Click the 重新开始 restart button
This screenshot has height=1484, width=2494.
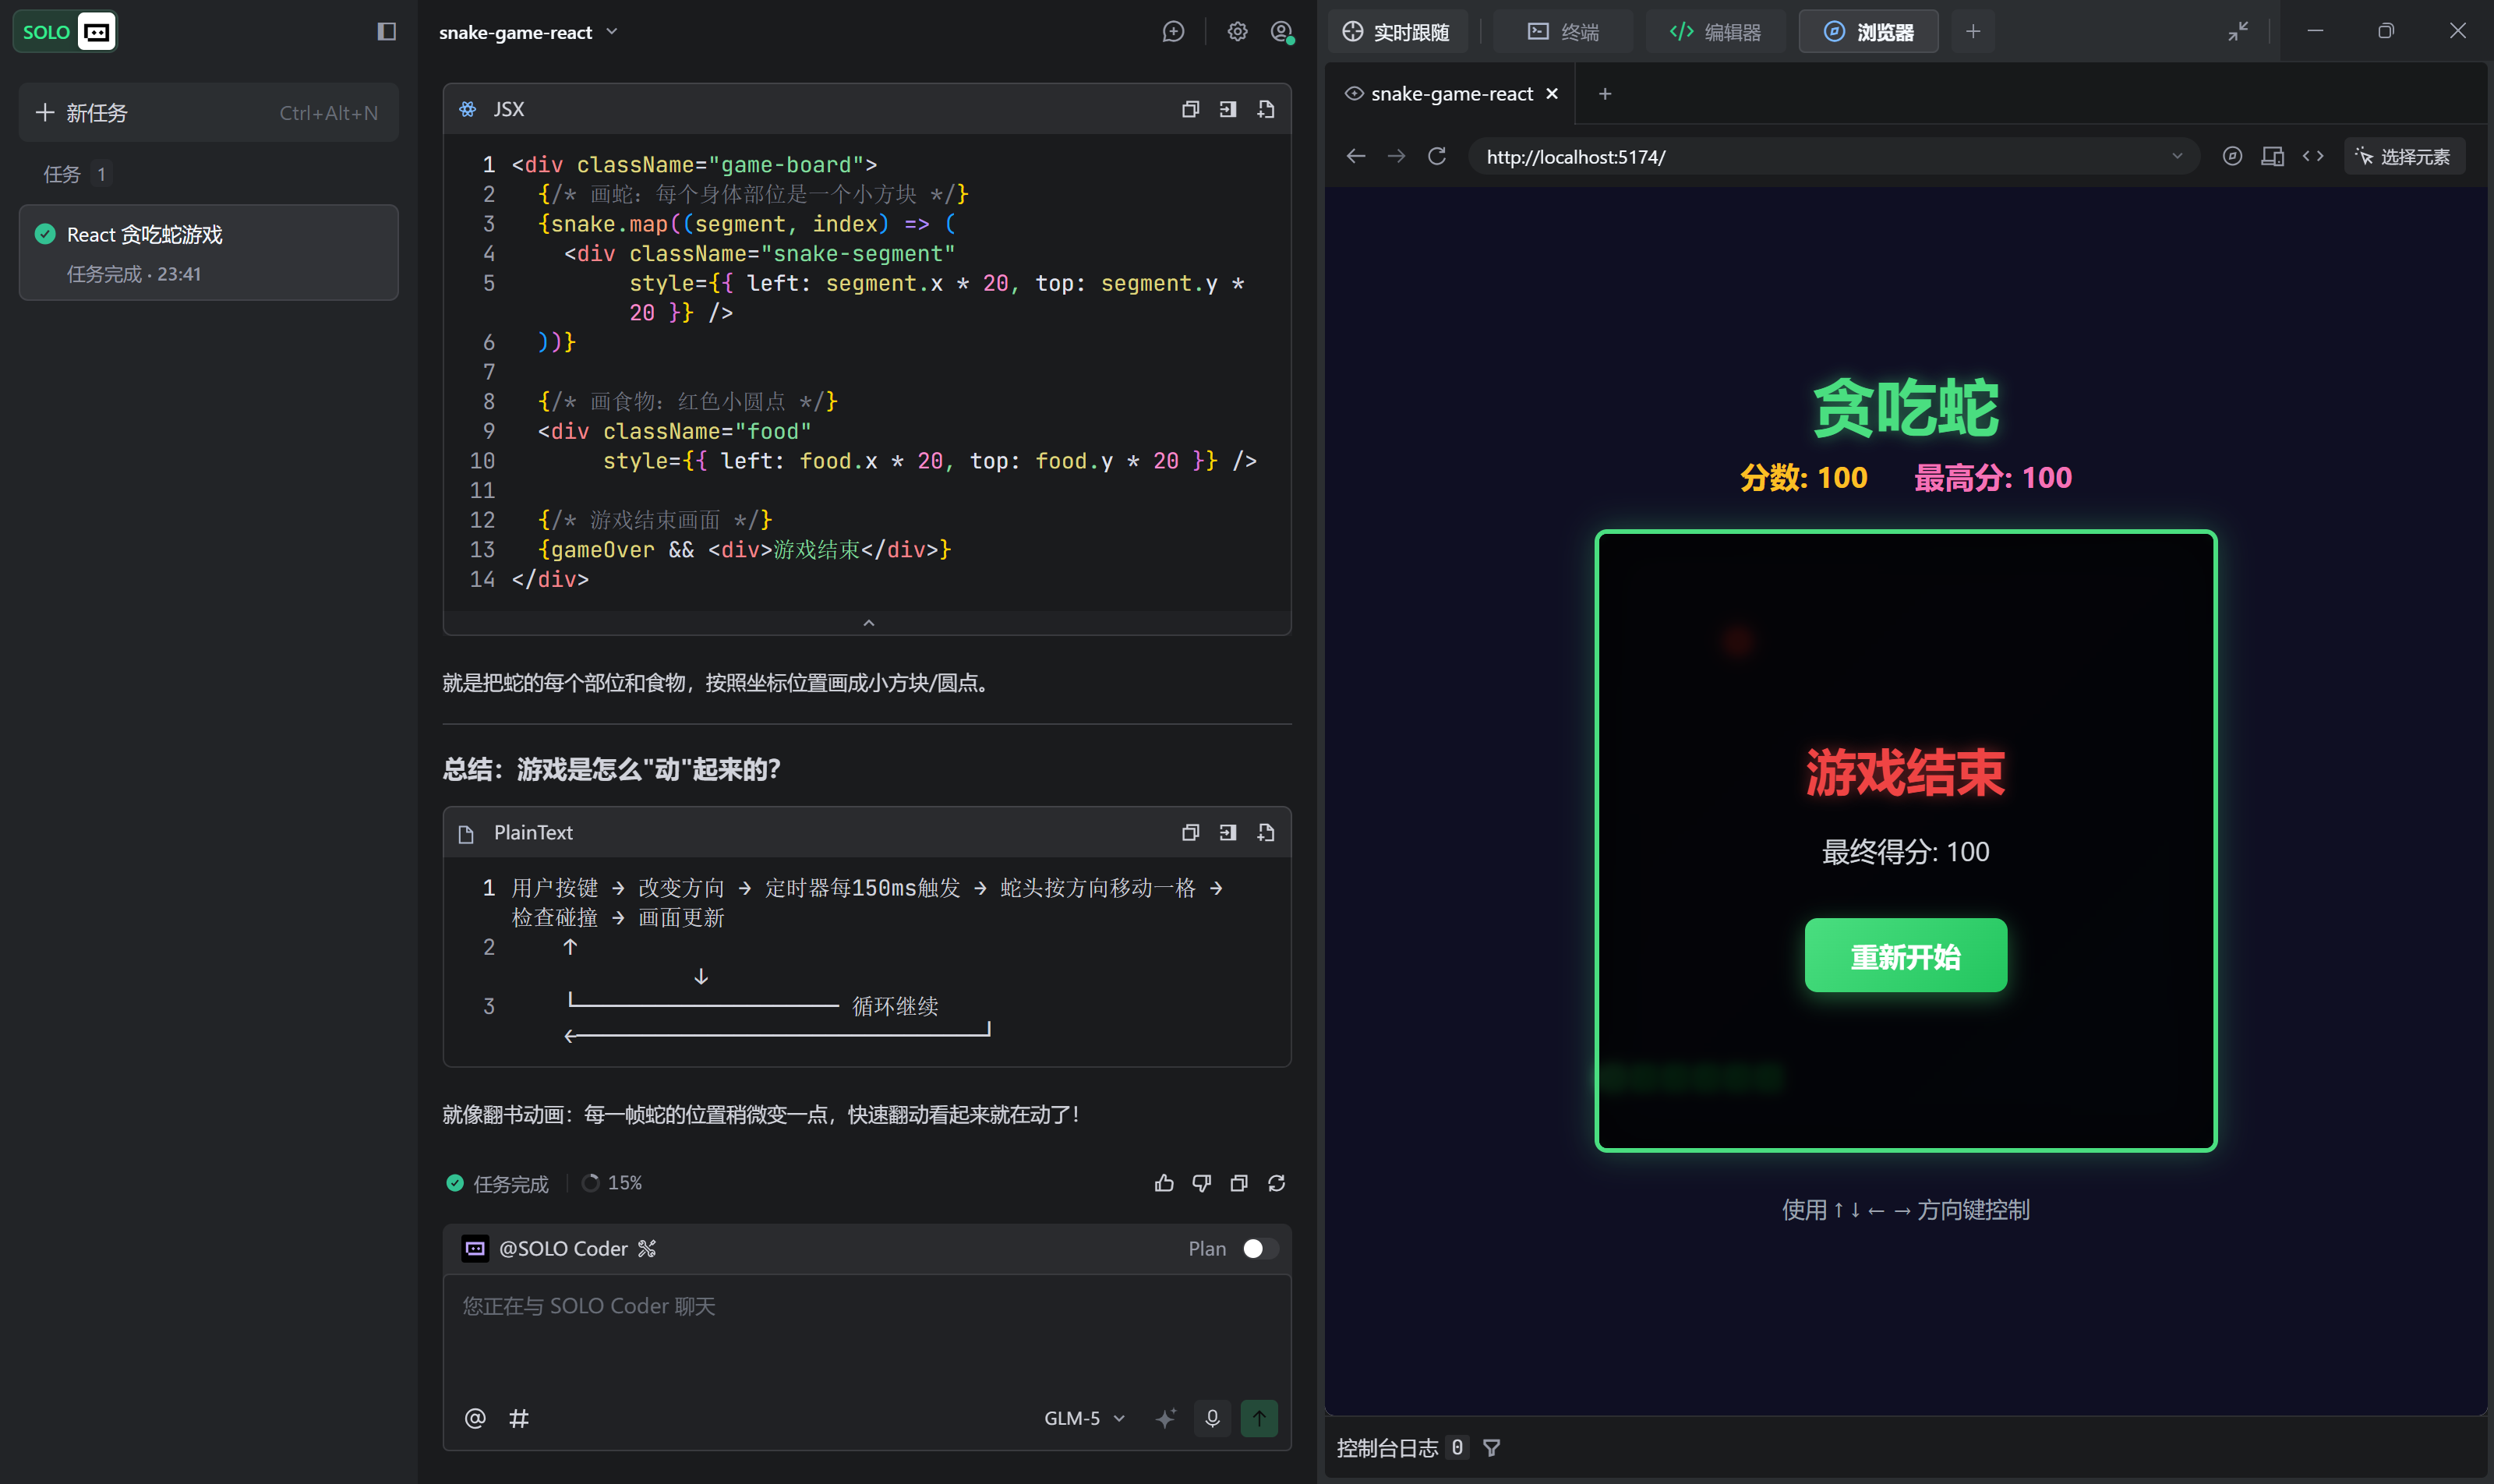coord(1905,956)
